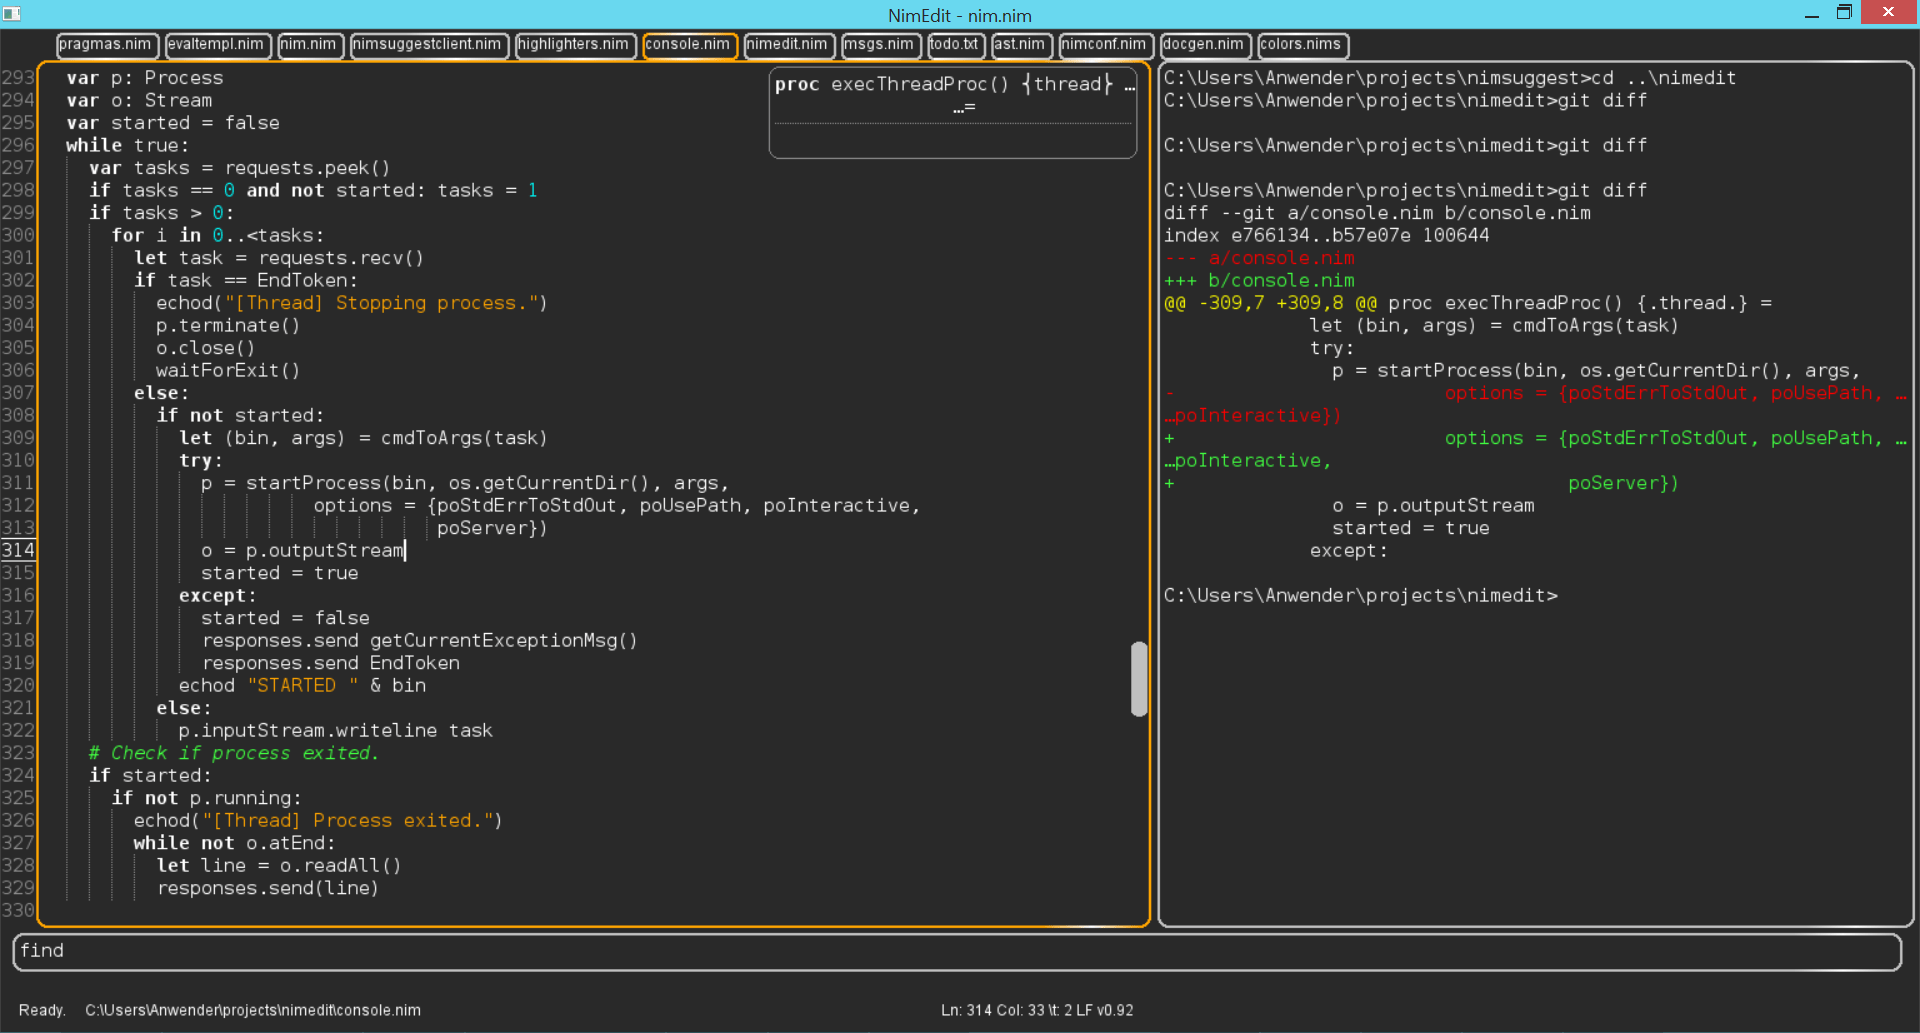Image resolution: width=1920 pixels, height=1033 pixels.
Task: Click the 'Ready.' status text
Action: pos(42,1011)
